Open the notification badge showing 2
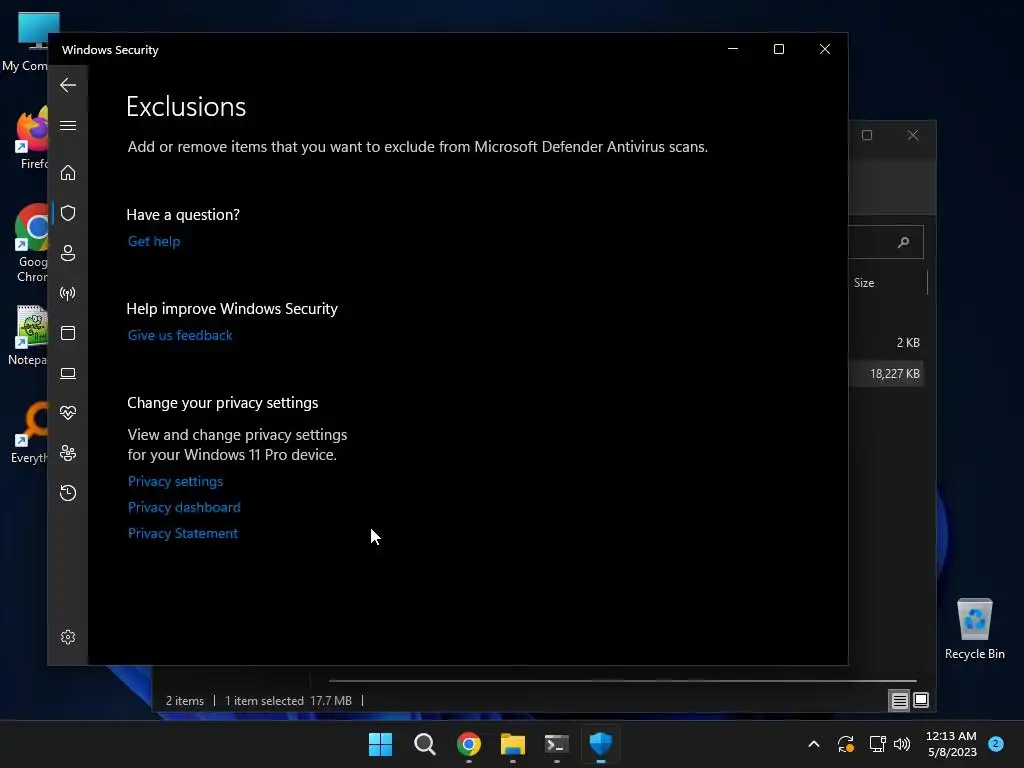This screenshot has width=1024, height=768. point(996,743)
